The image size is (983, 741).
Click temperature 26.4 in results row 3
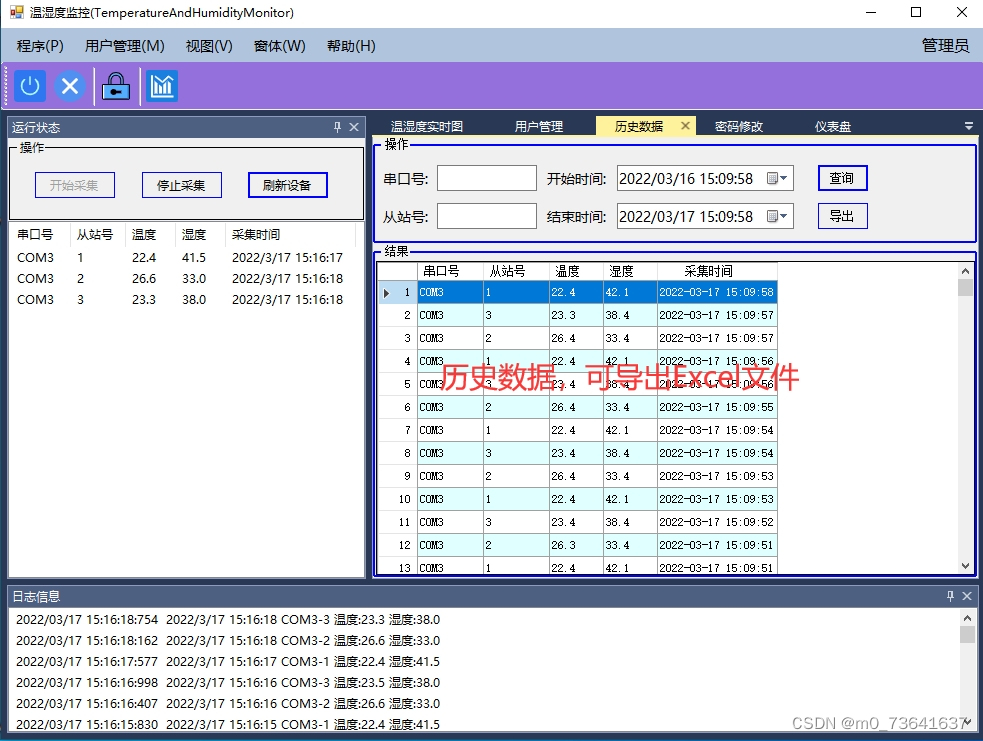(576, 338)
